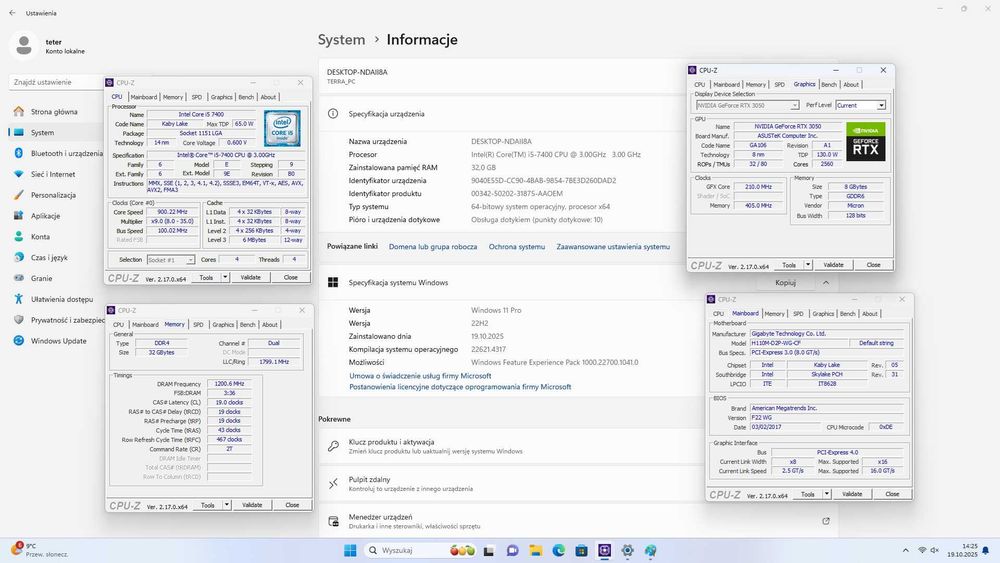Viewport: 1000px width, 563px height.
Task: Click Intel Core i5 7400 name field
Action: (201, 114)
